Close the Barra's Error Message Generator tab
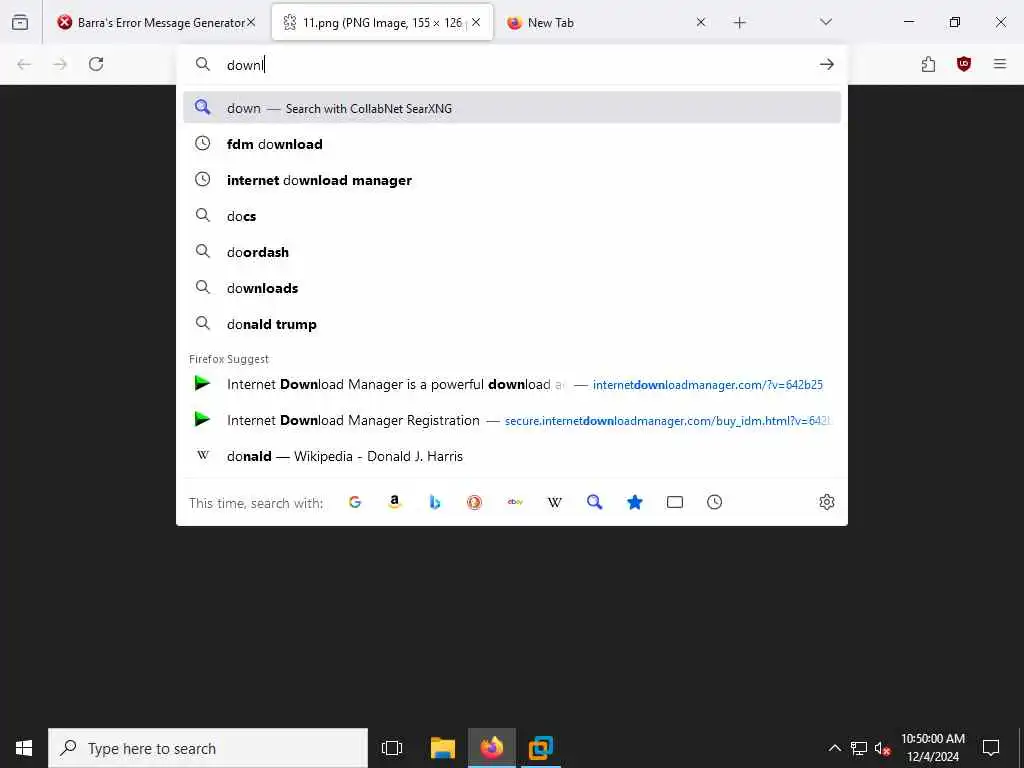Viewport: 1024px width, 768px height. click(251, 22)
